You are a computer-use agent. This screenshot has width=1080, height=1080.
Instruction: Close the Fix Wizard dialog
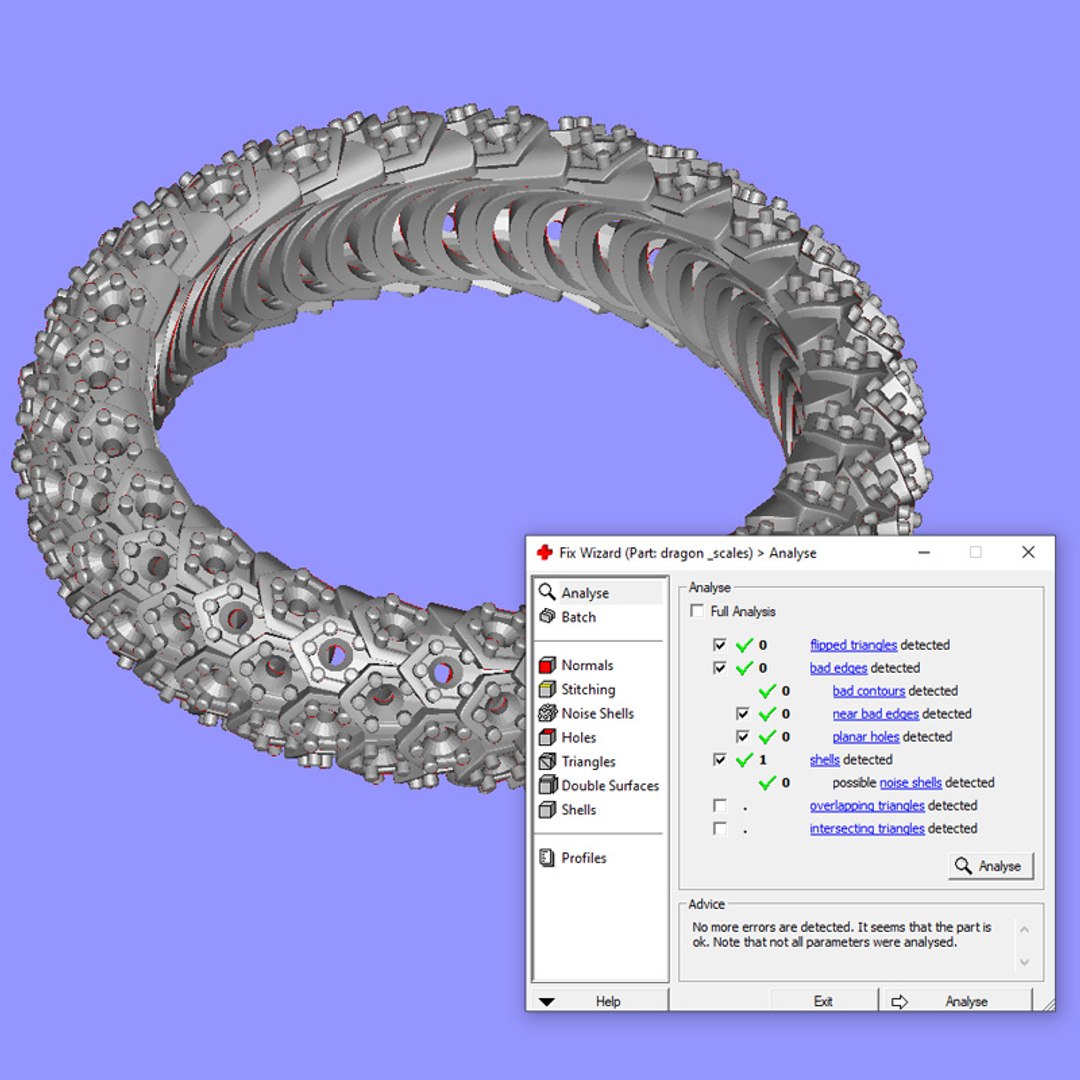(1028, 552)
